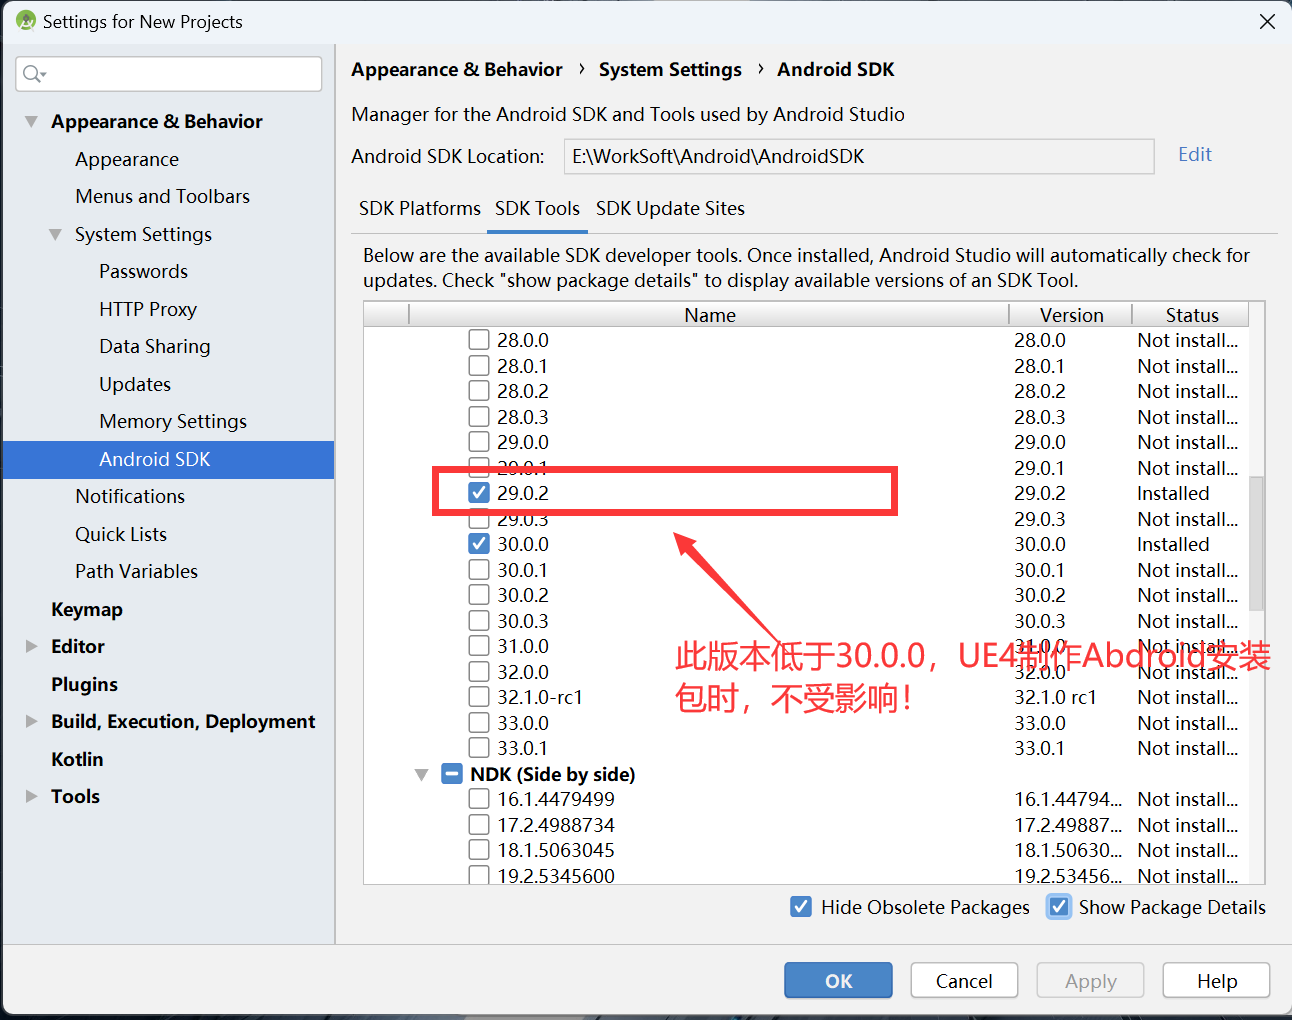Open the Appearance settings page
Viewport: 1292px width, 1020px height.
tap(127, 160)
